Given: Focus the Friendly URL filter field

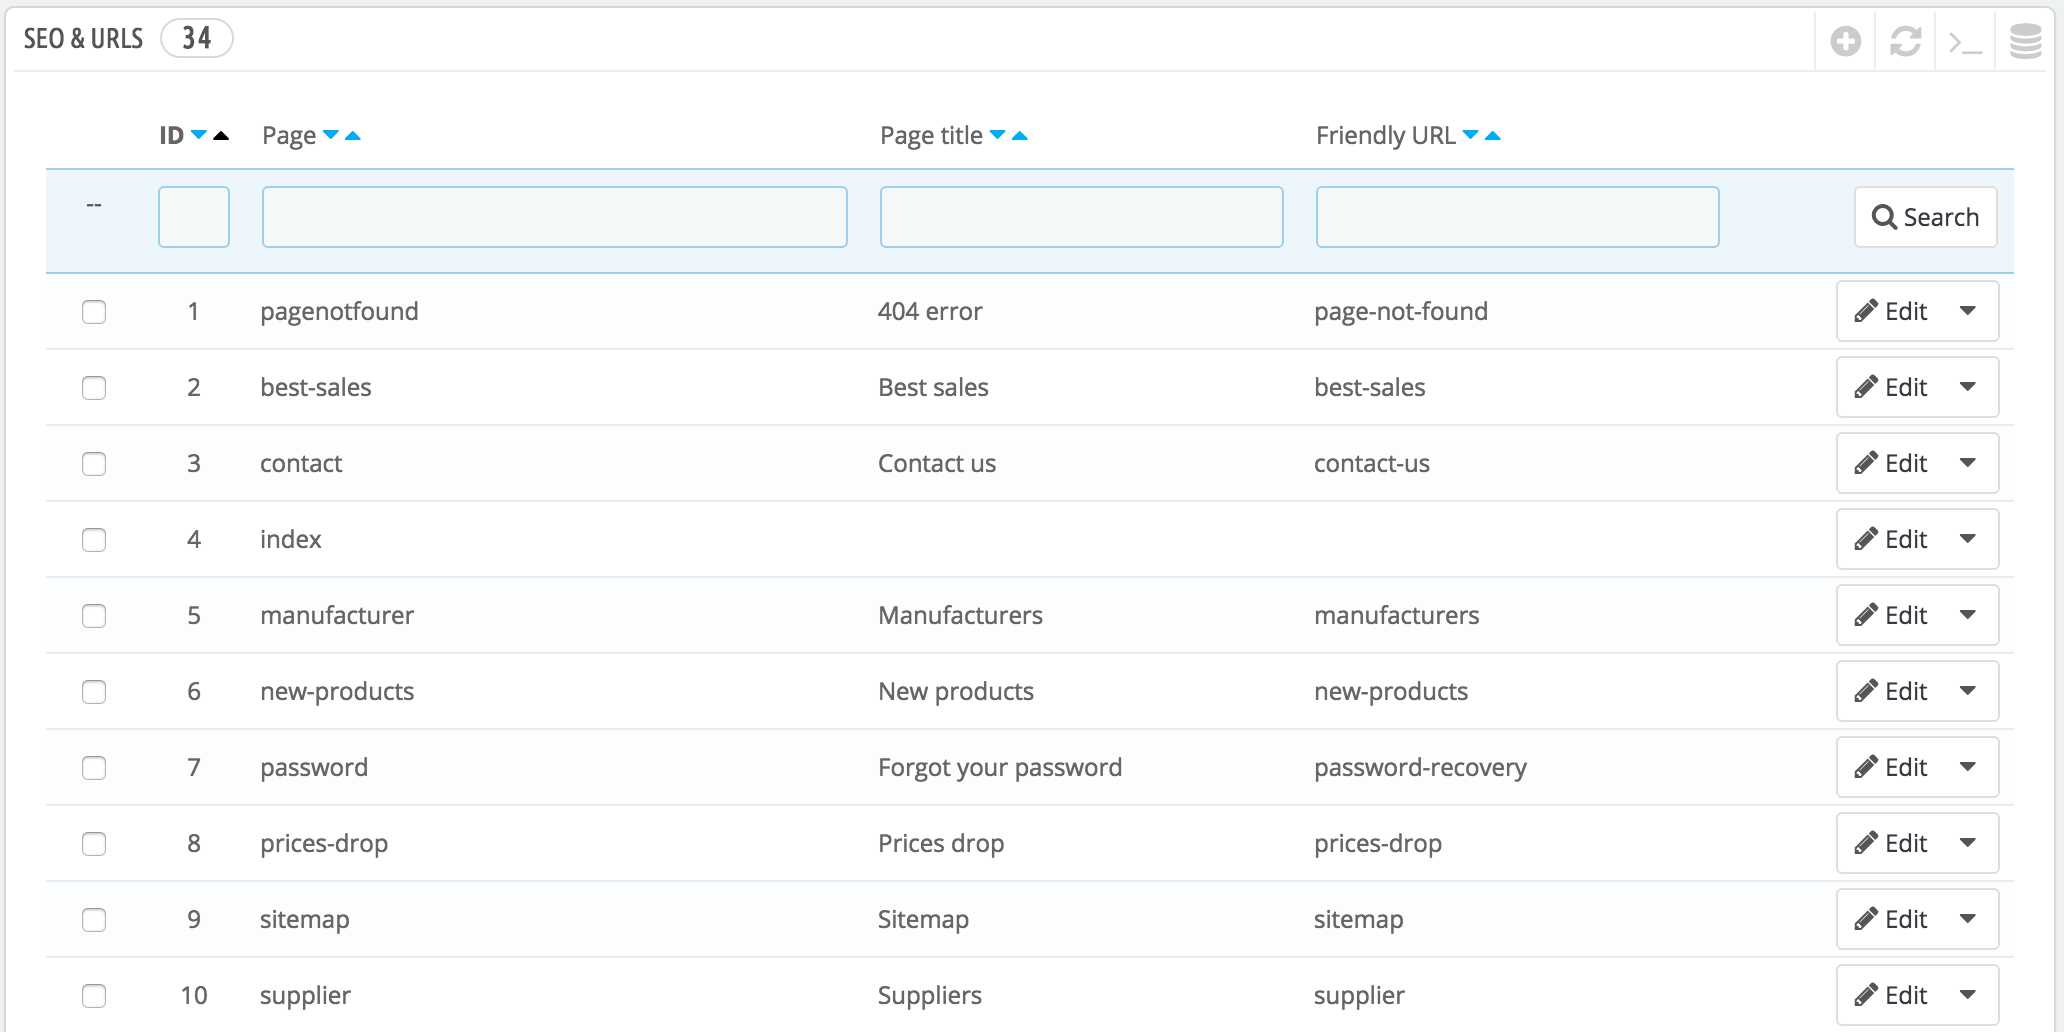Looking at the screenshot, I should pyautogui.click(x=1518, y=217).
